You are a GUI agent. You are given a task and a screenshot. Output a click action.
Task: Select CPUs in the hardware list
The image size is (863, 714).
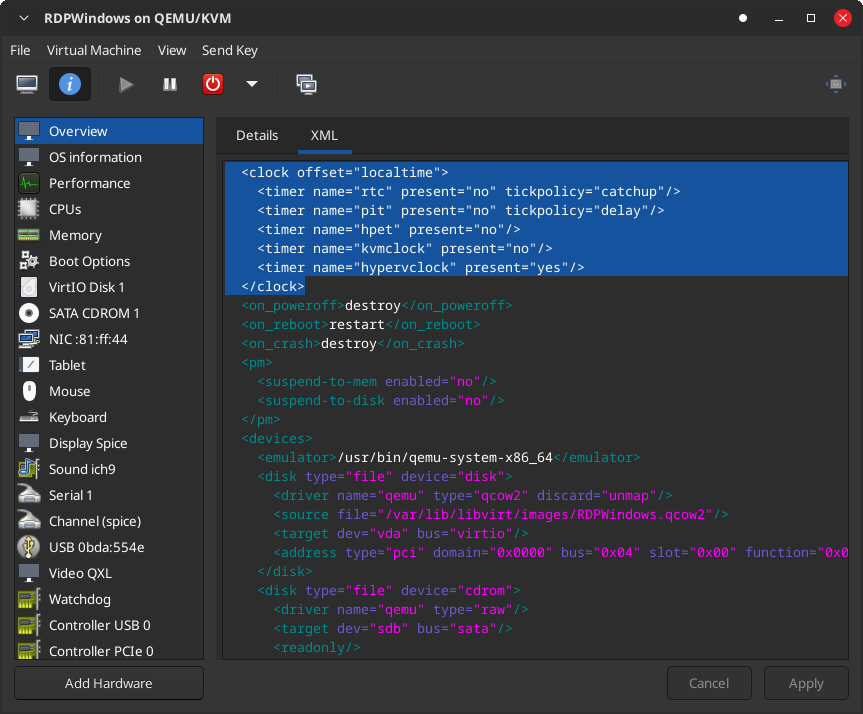click(65, 209)
